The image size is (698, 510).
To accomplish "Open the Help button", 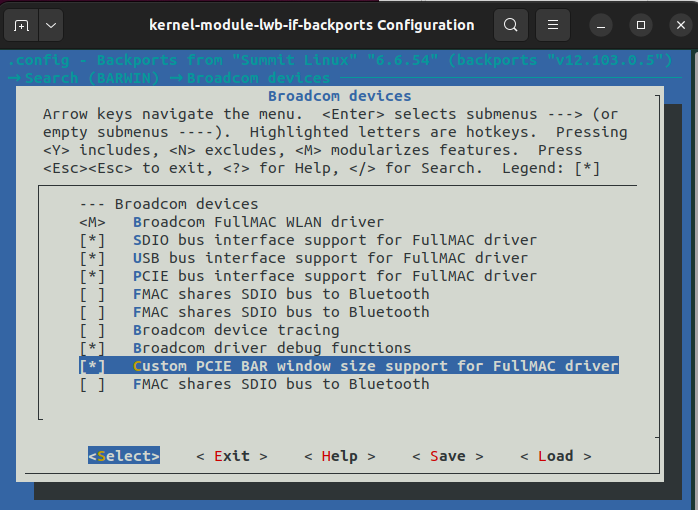I will [339, 456].
